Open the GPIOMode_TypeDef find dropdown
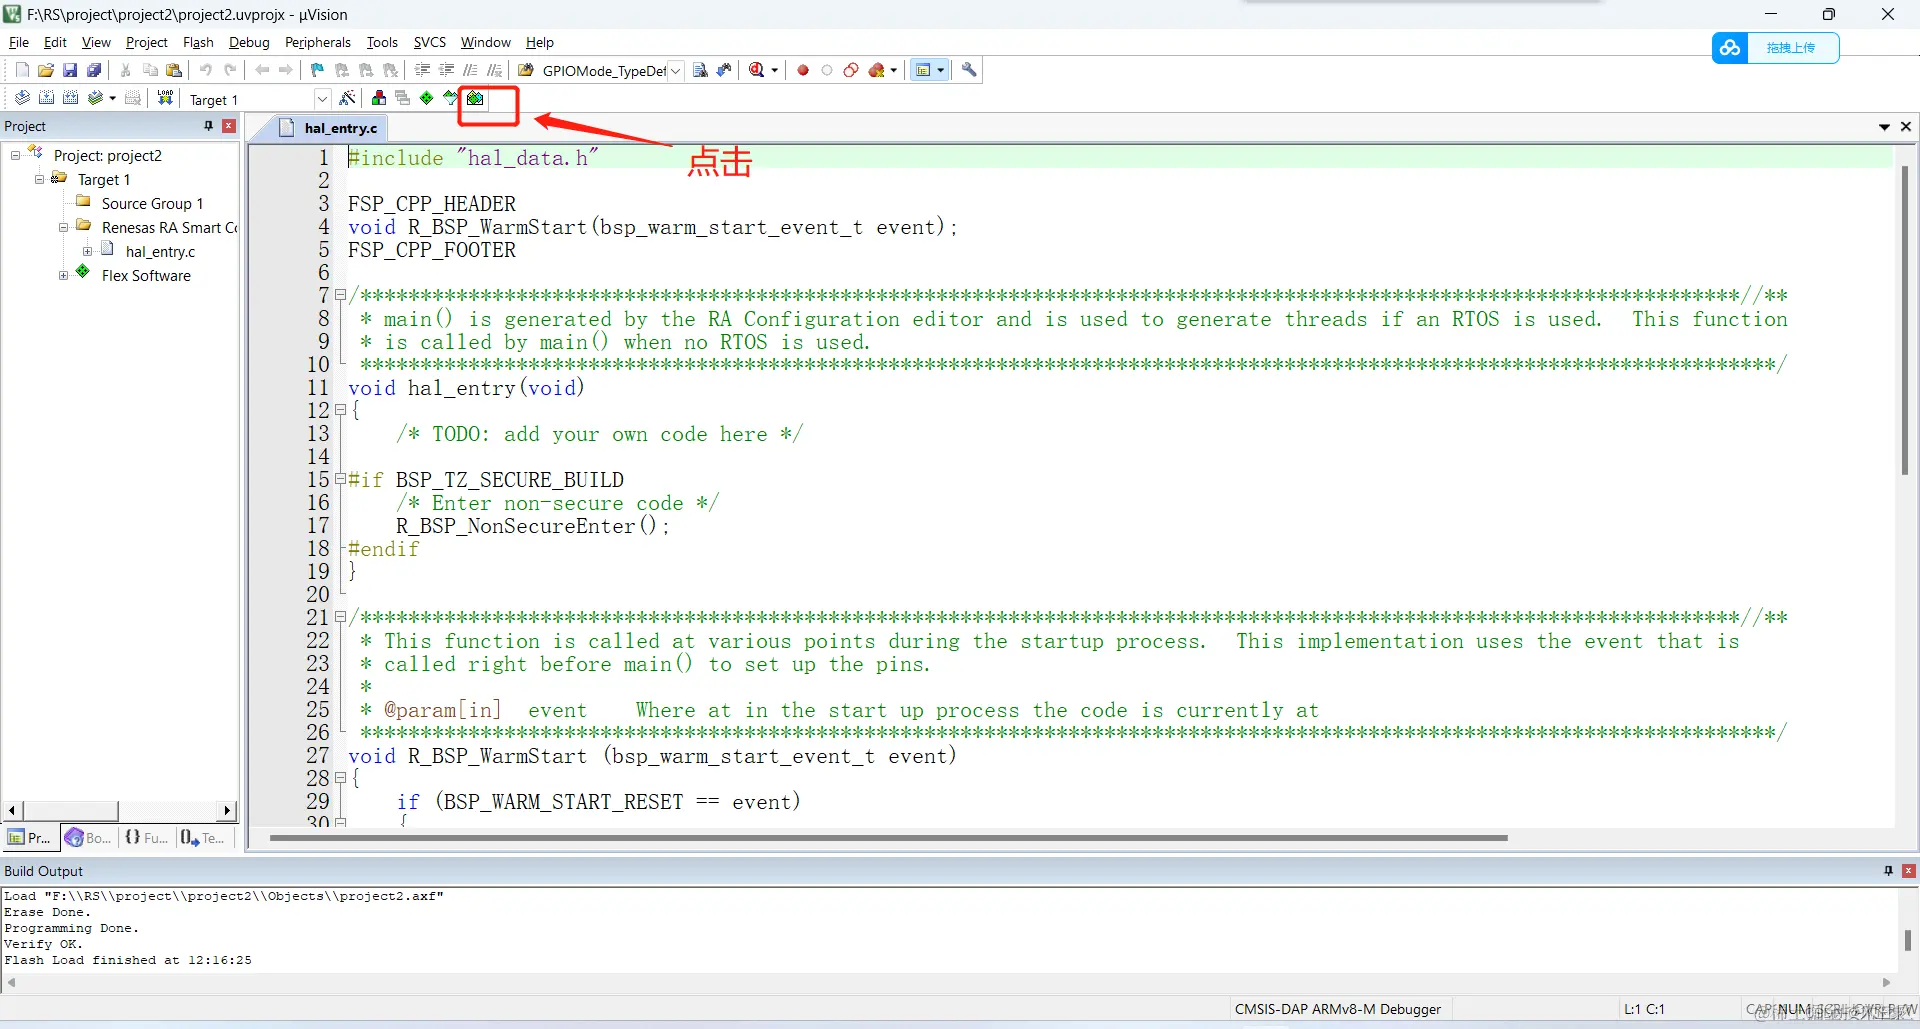This screenshot has width=1920, height=1029. 676,71
